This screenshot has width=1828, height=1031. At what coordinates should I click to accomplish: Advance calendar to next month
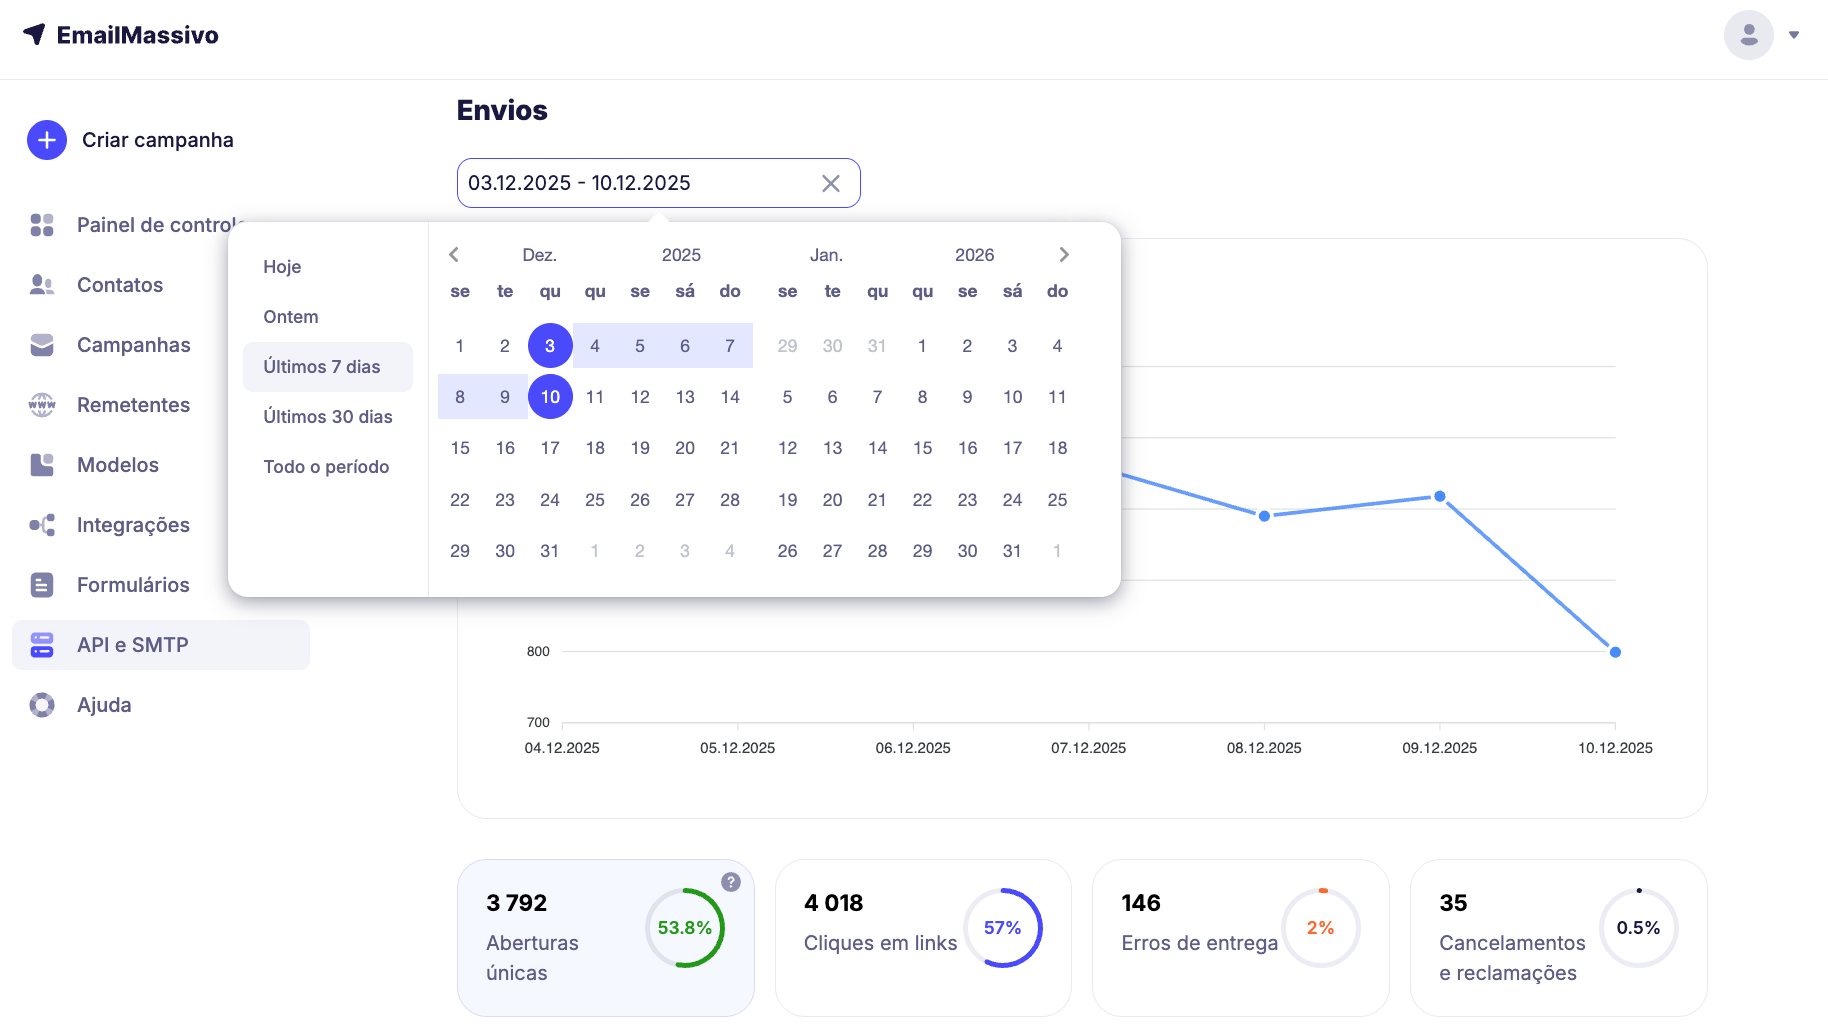1064,255
